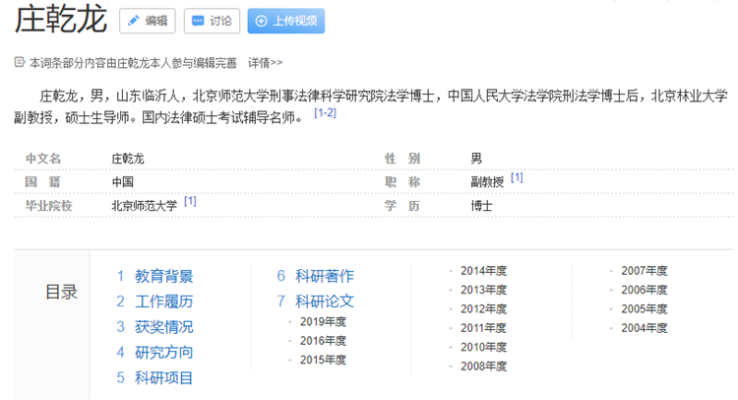The height and width of the screenshot is (400, 738).
Task: Select the 2019年度 subsection link
Action: [x=322, y=321]
